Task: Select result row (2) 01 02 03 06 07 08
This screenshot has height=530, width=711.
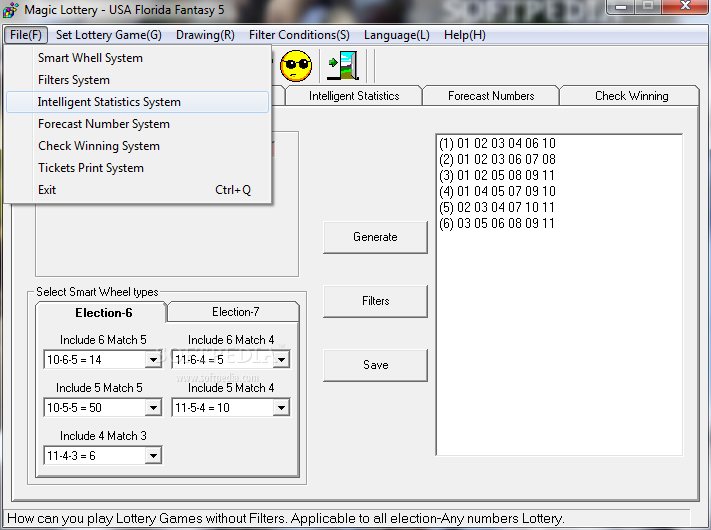Action: (497, 159)
